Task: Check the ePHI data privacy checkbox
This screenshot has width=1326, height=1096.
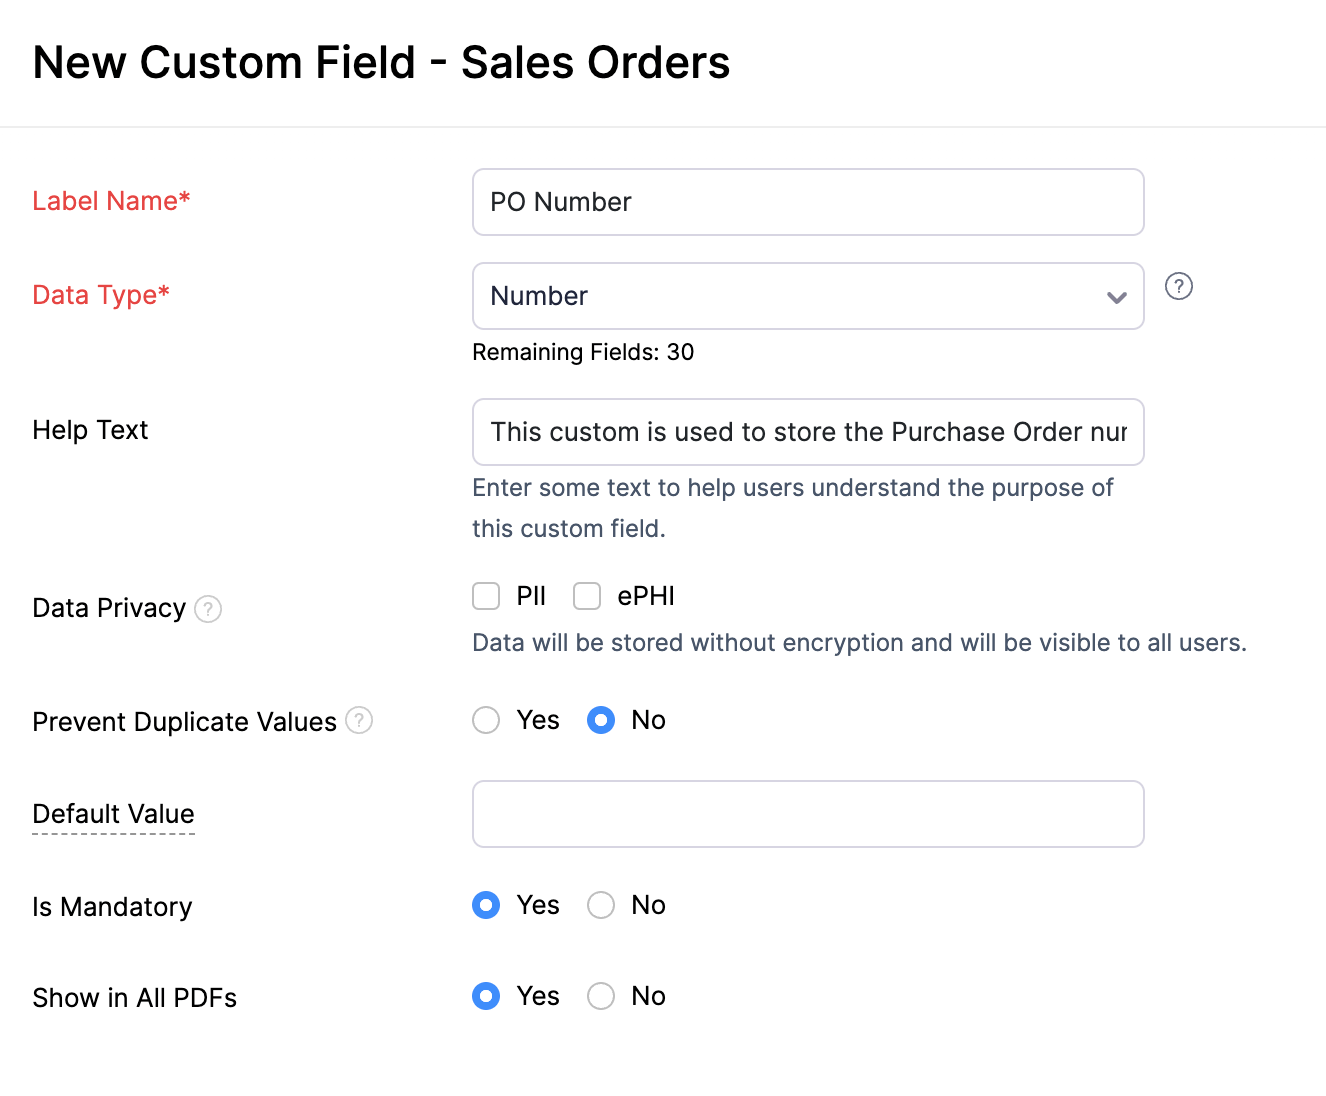Action: pyautogui.click(x=587, y=595)
